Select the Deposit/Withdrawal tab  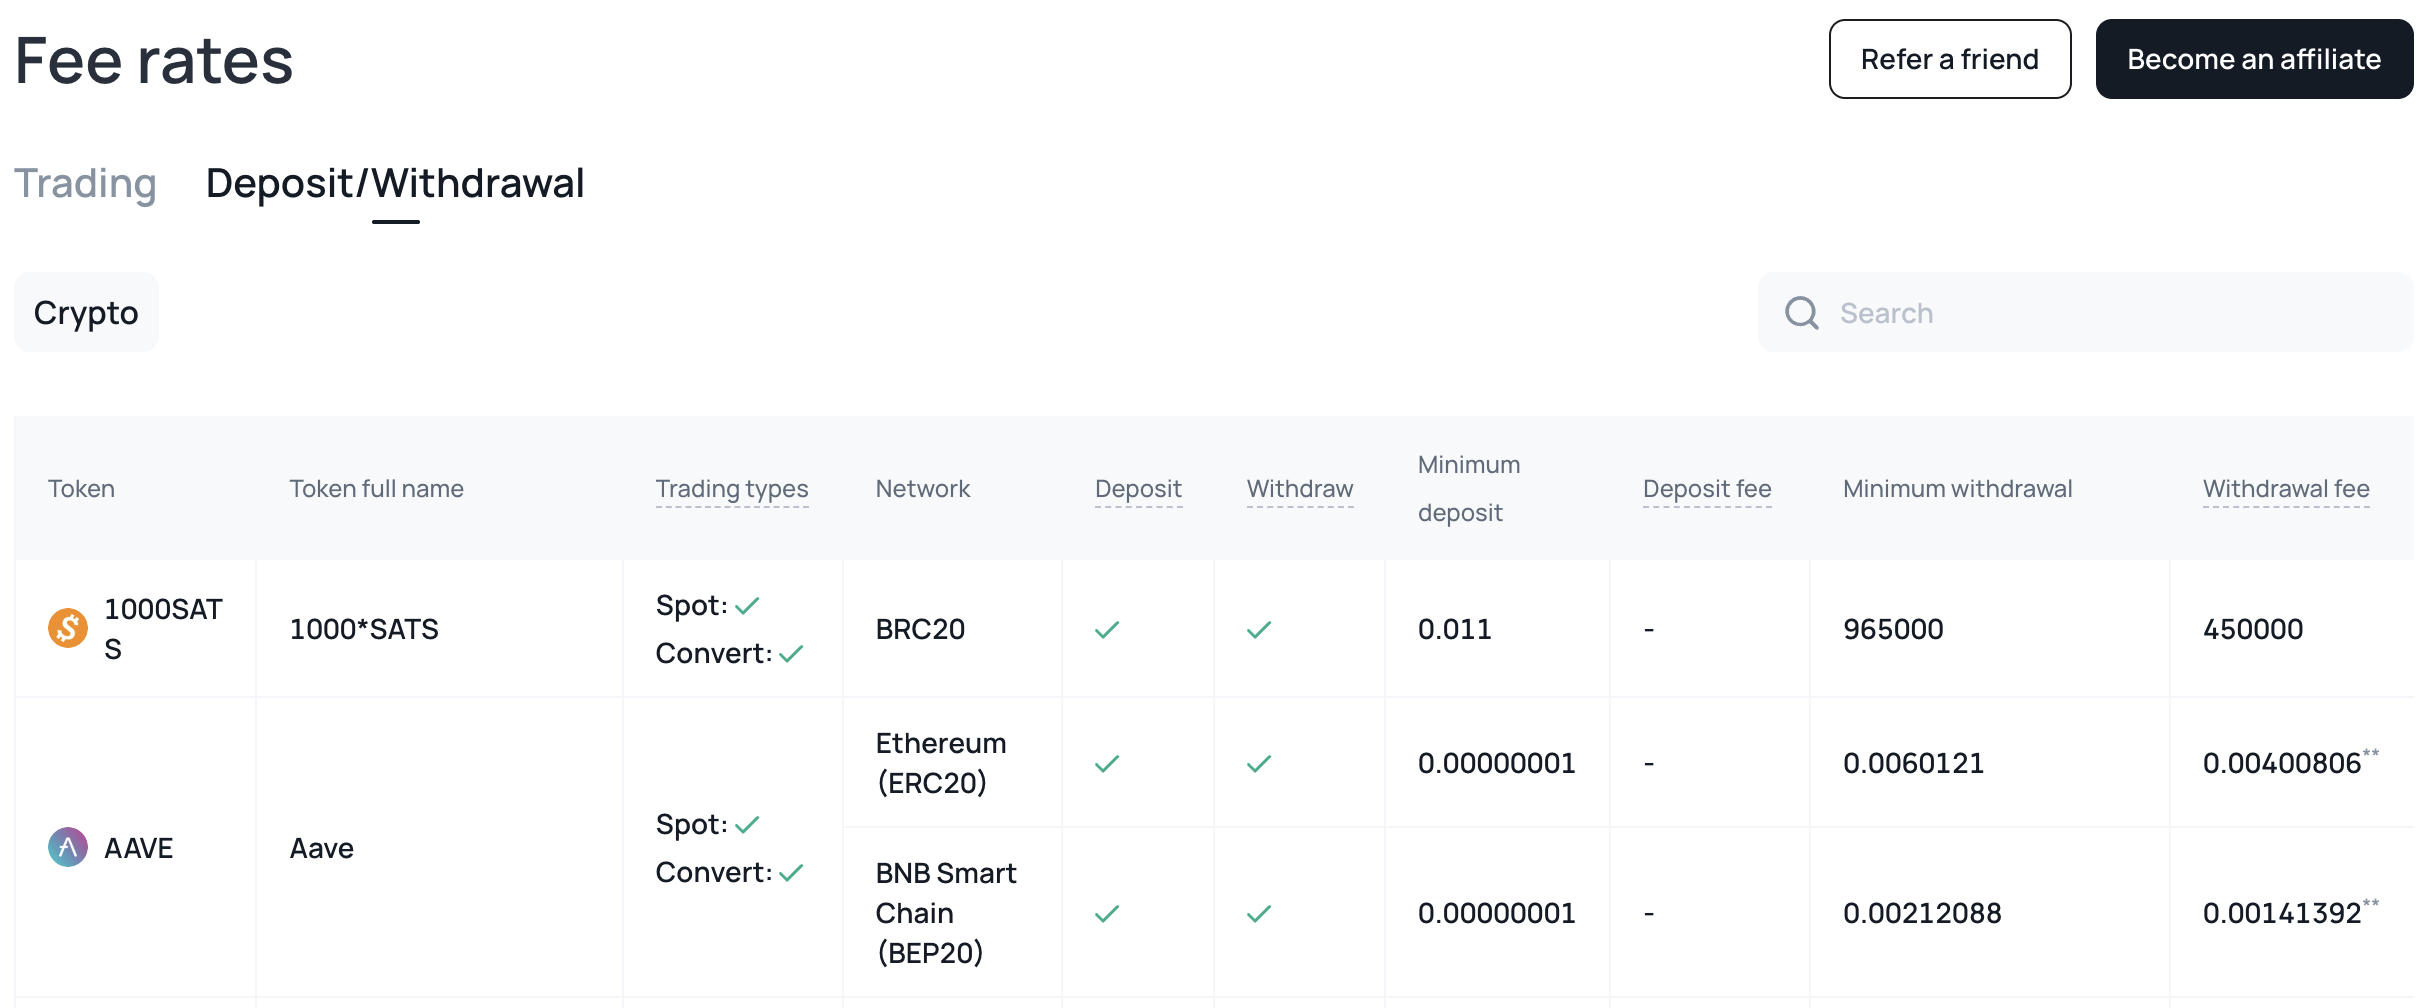[394, 183]
